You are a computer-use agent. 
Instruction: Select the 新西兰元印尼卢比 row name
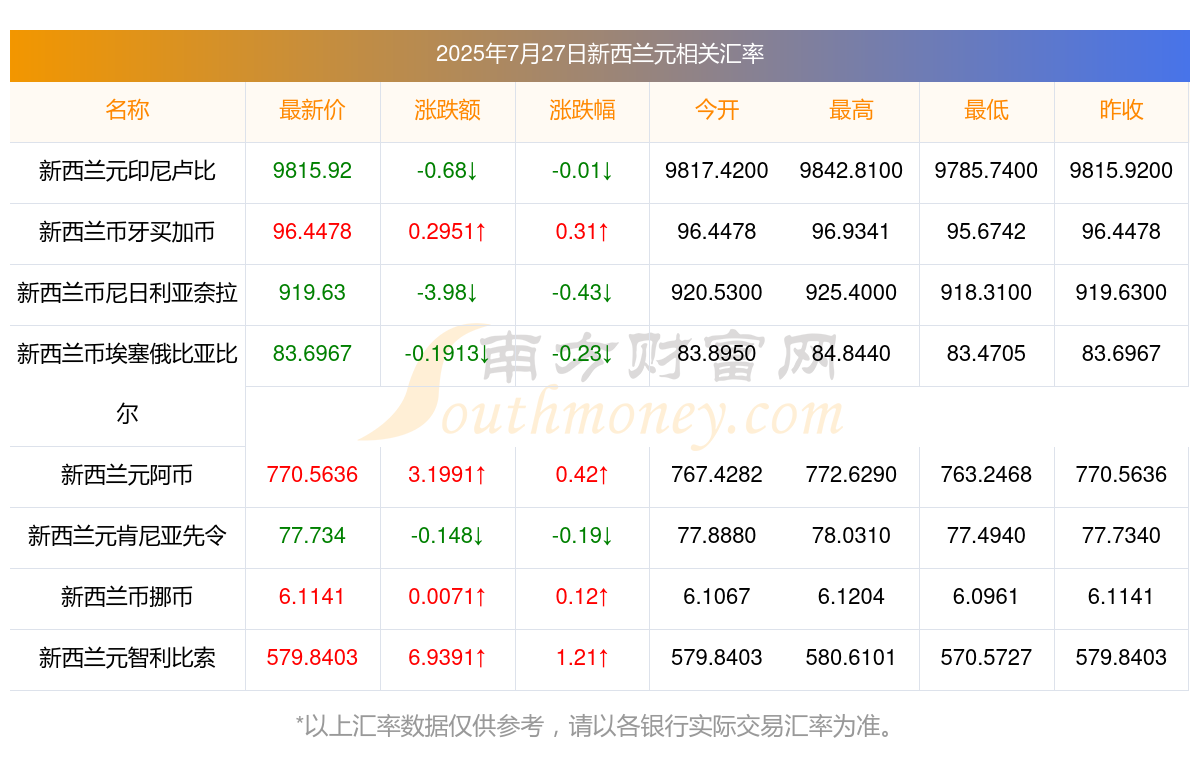click(127, 171)
